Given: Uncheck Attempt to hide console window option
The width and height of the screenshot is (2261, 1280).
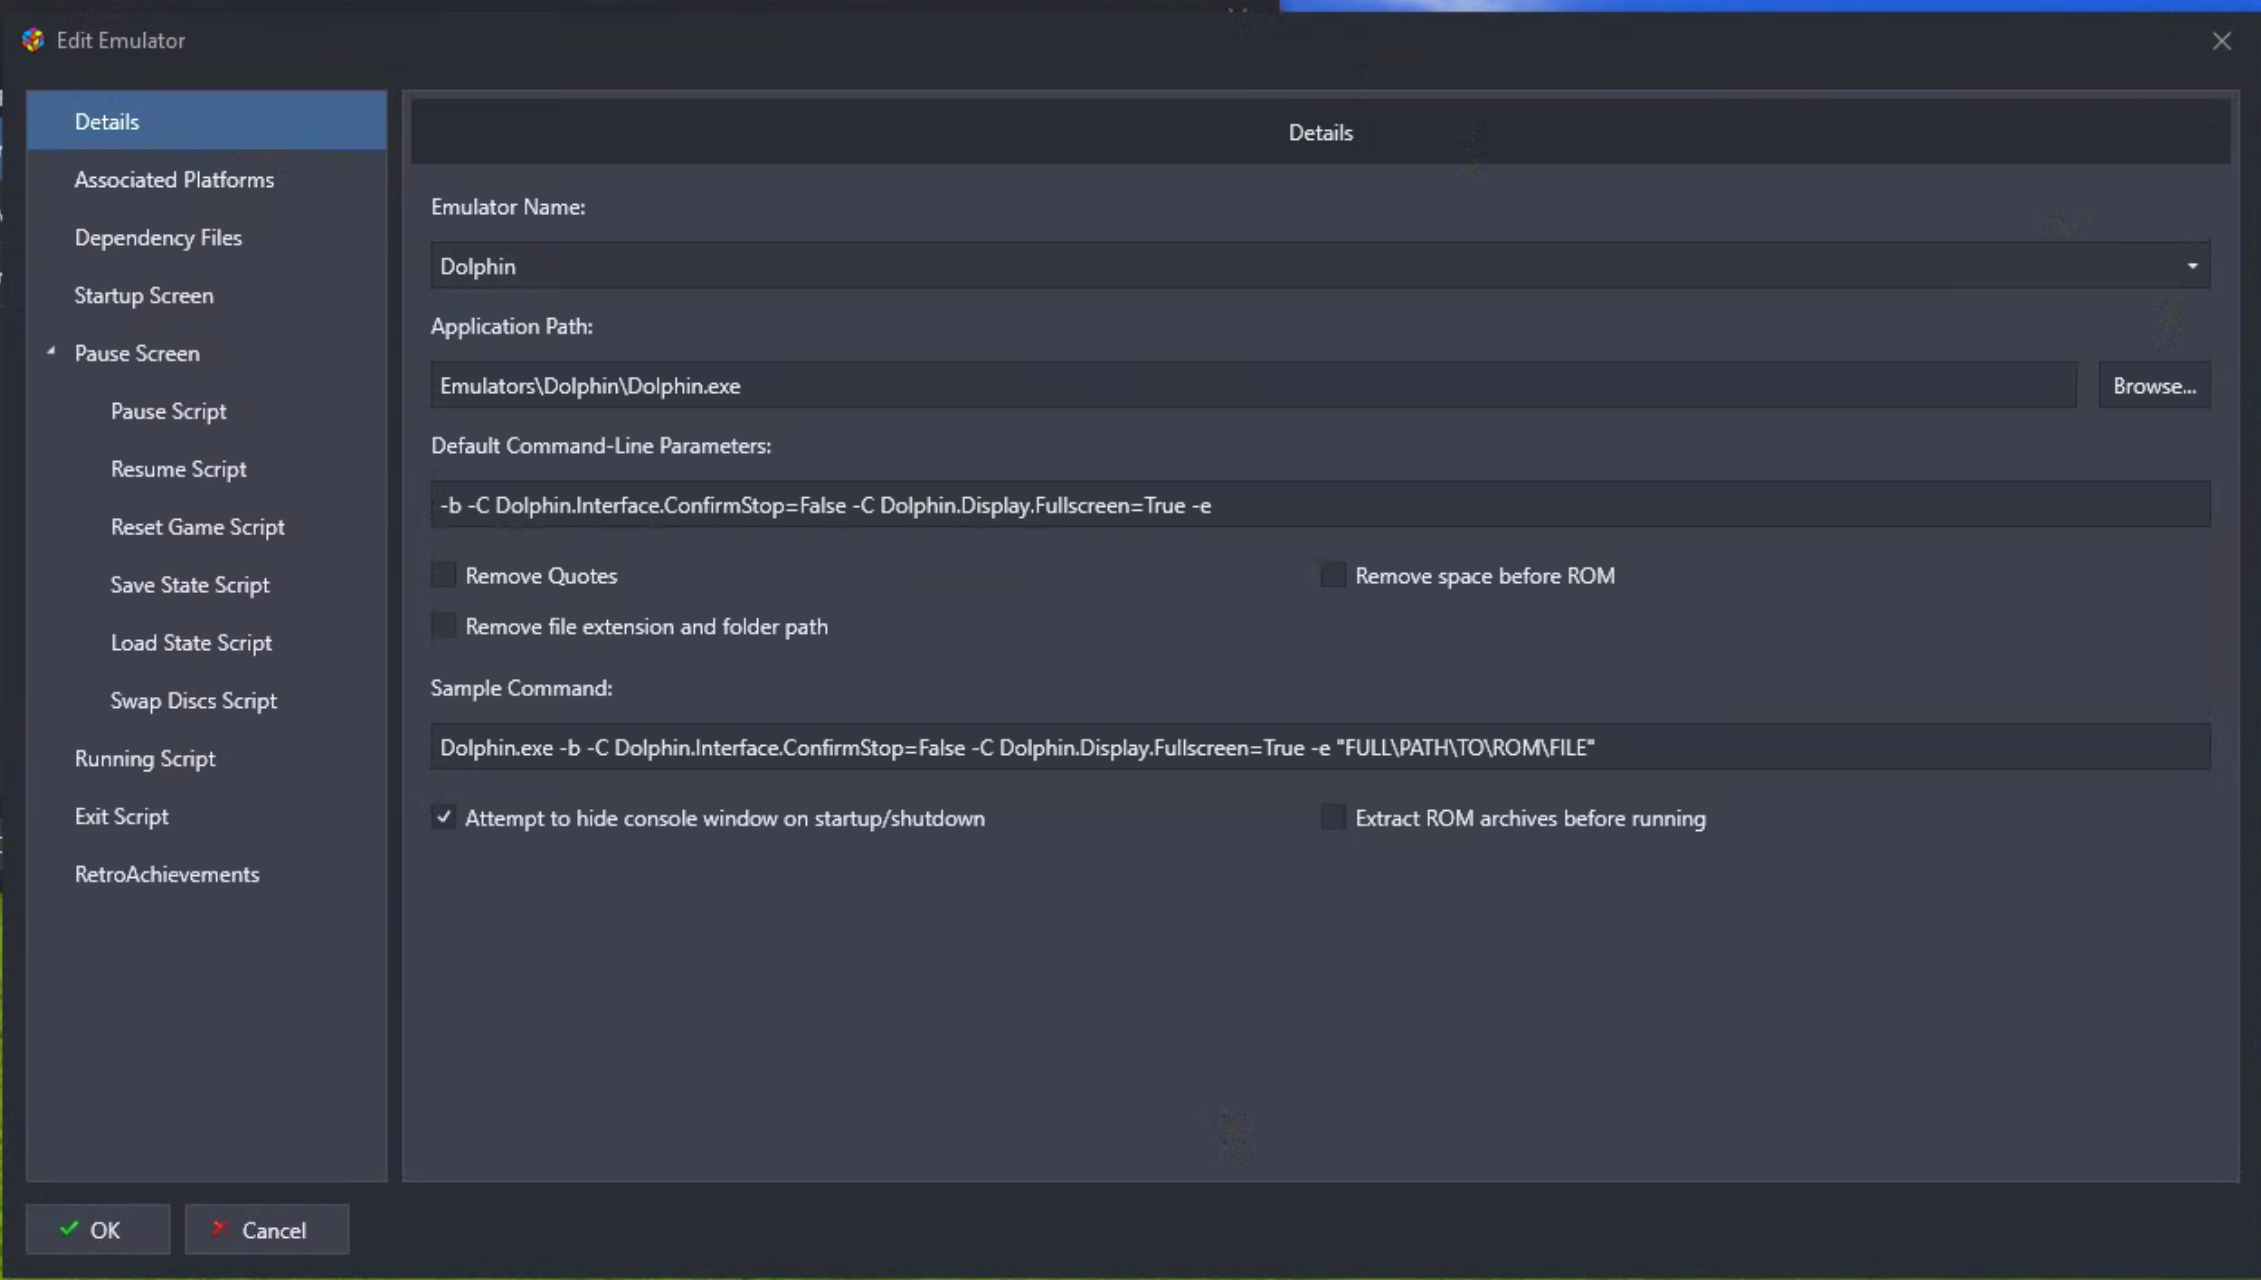Looking at the screenshot, I should click(x=443, y=817).
